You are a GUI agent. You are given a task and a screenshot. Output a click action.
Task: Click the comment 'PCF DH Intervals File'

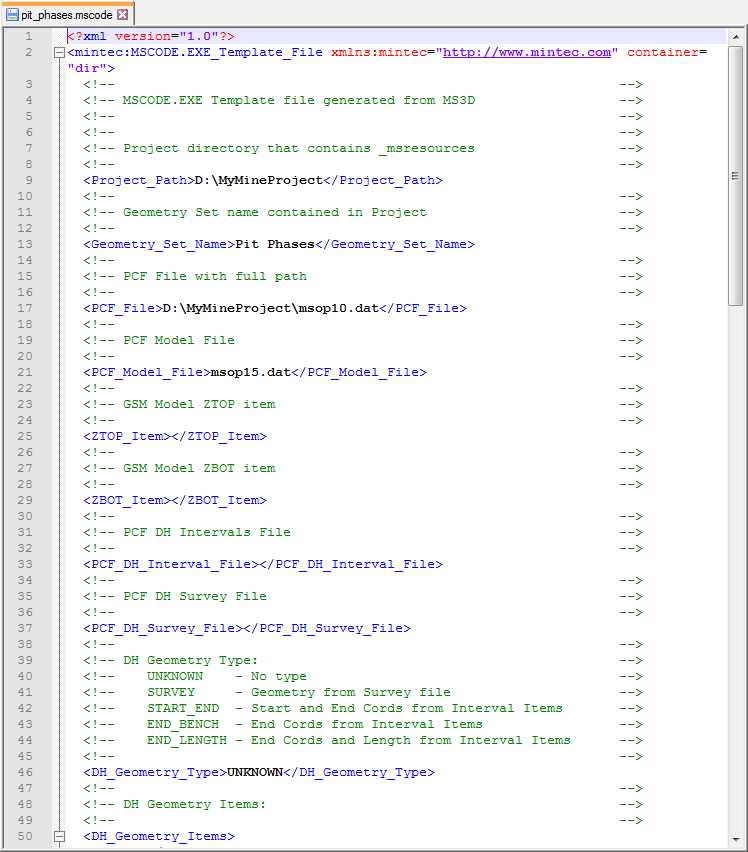point(207,532)
